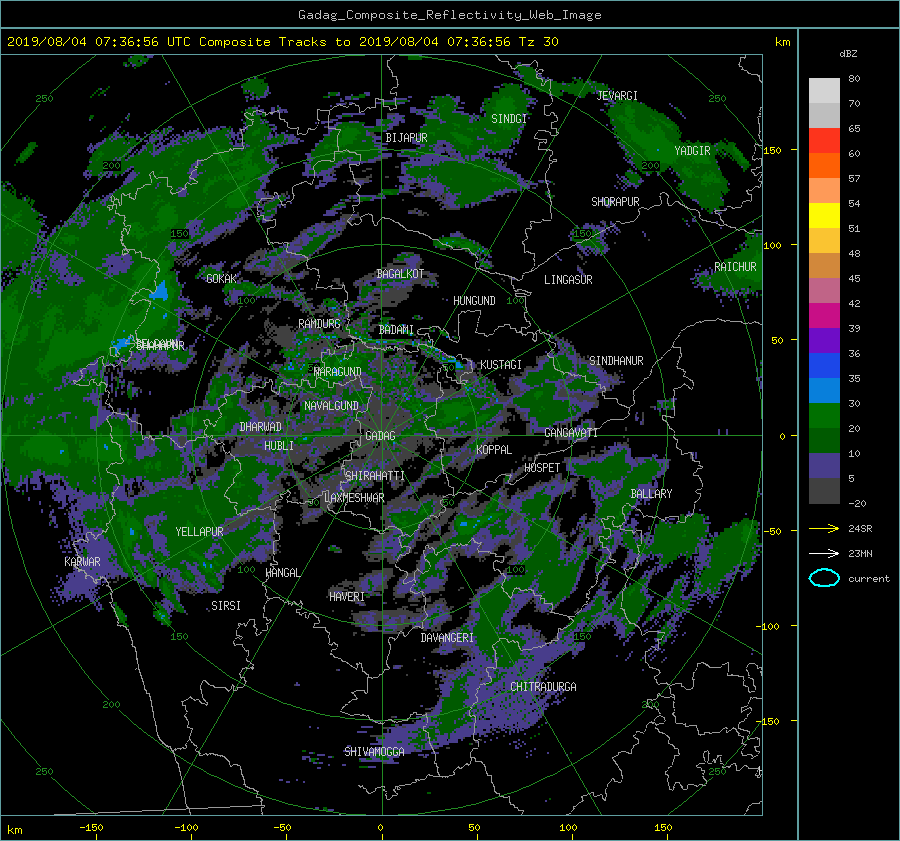This screenshot has width=900, height=841.
Task: Click the RAICHUR city label
Action: tap(735, 267)
